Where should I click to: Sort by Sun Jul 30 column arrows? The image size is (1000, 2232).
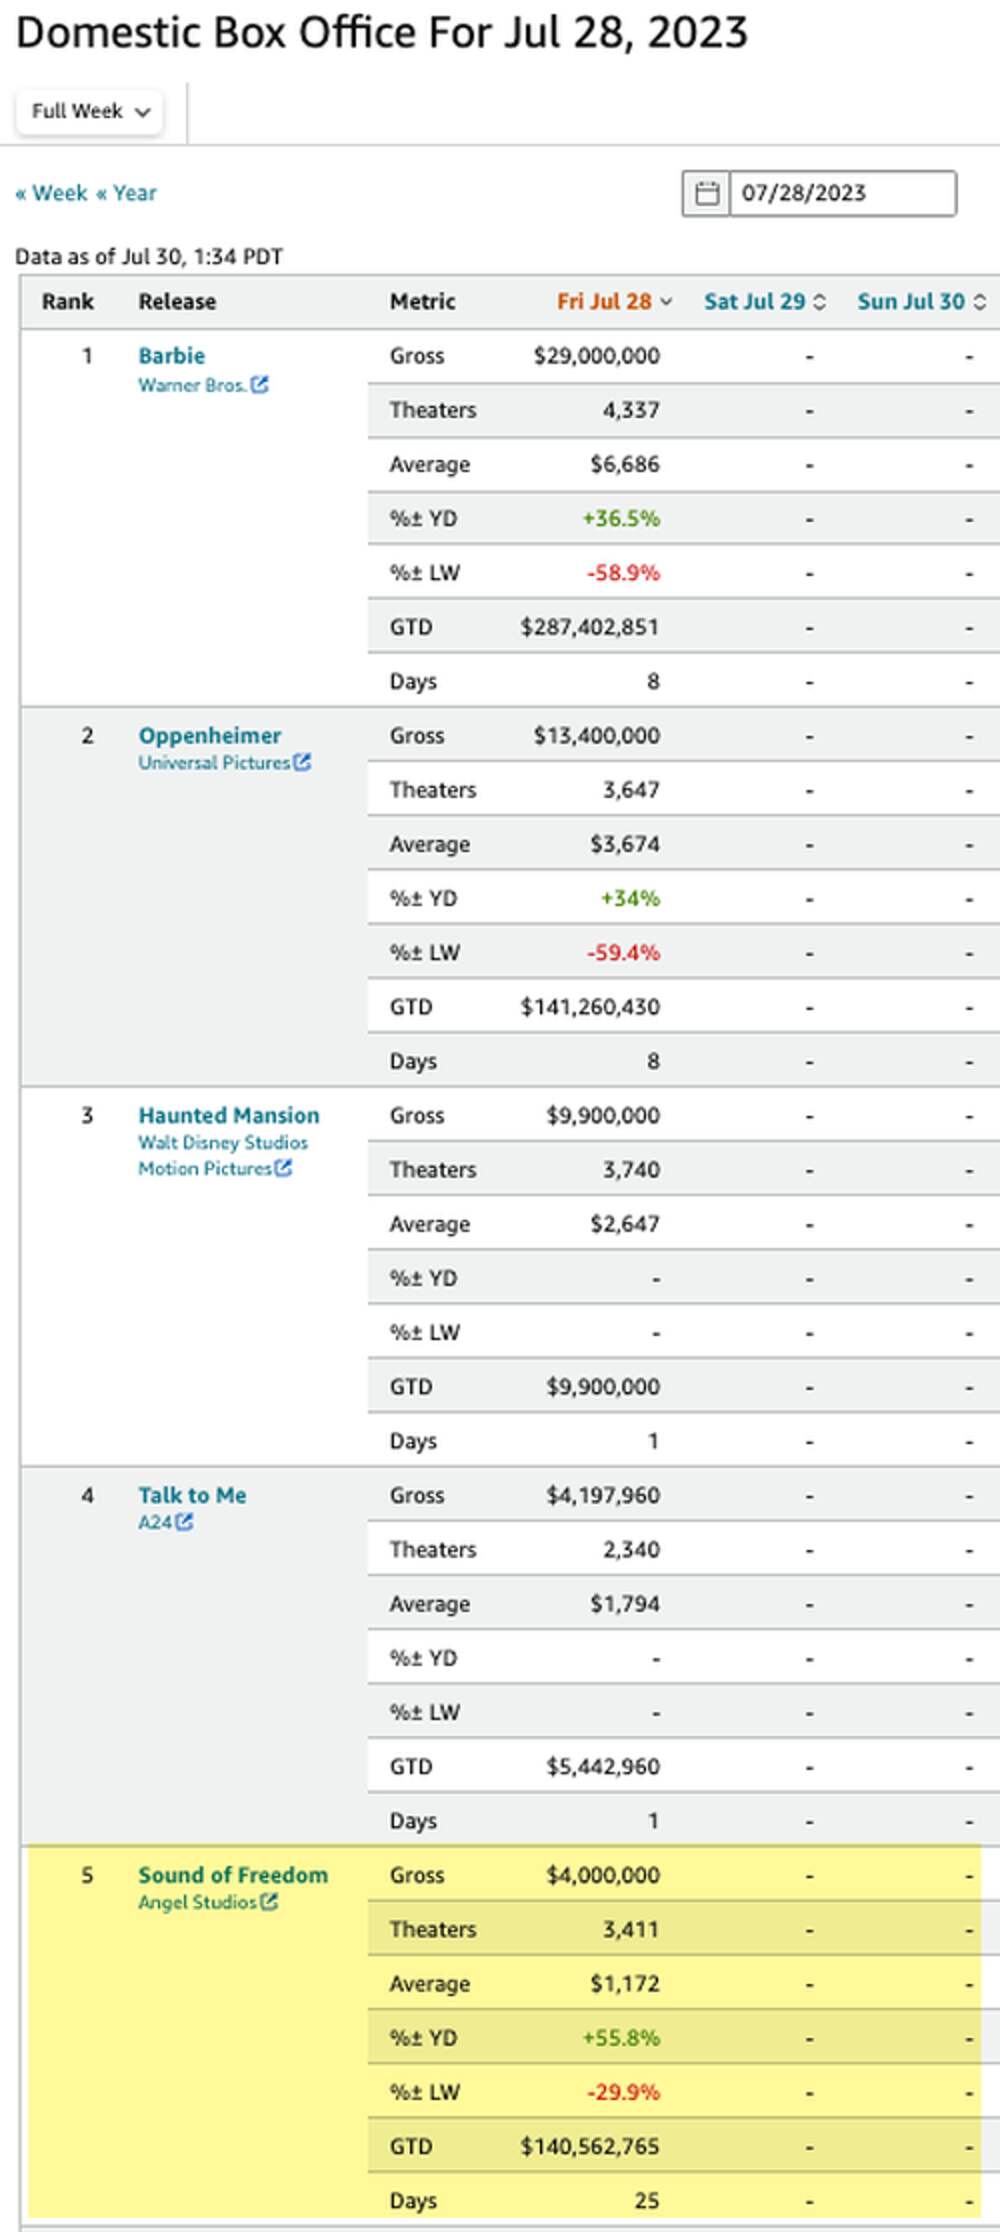point(980,302)
